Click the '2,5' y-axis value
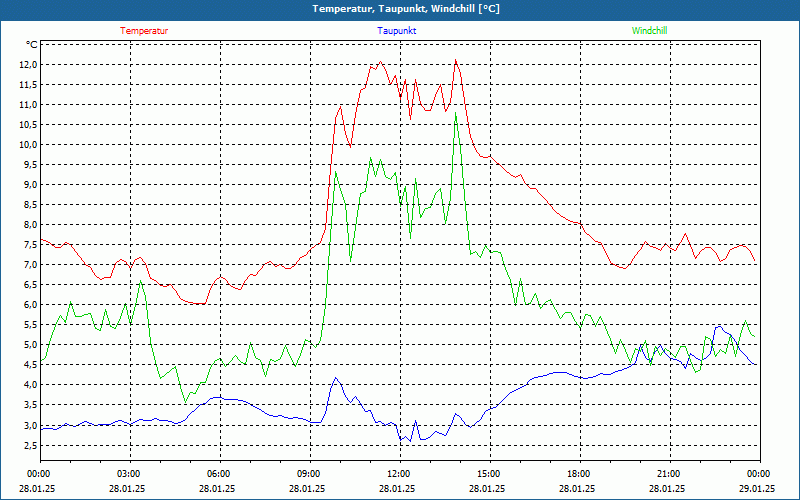The width and height of the screenshot is (800, 500). pyautogui.click(x=30, y=445)
